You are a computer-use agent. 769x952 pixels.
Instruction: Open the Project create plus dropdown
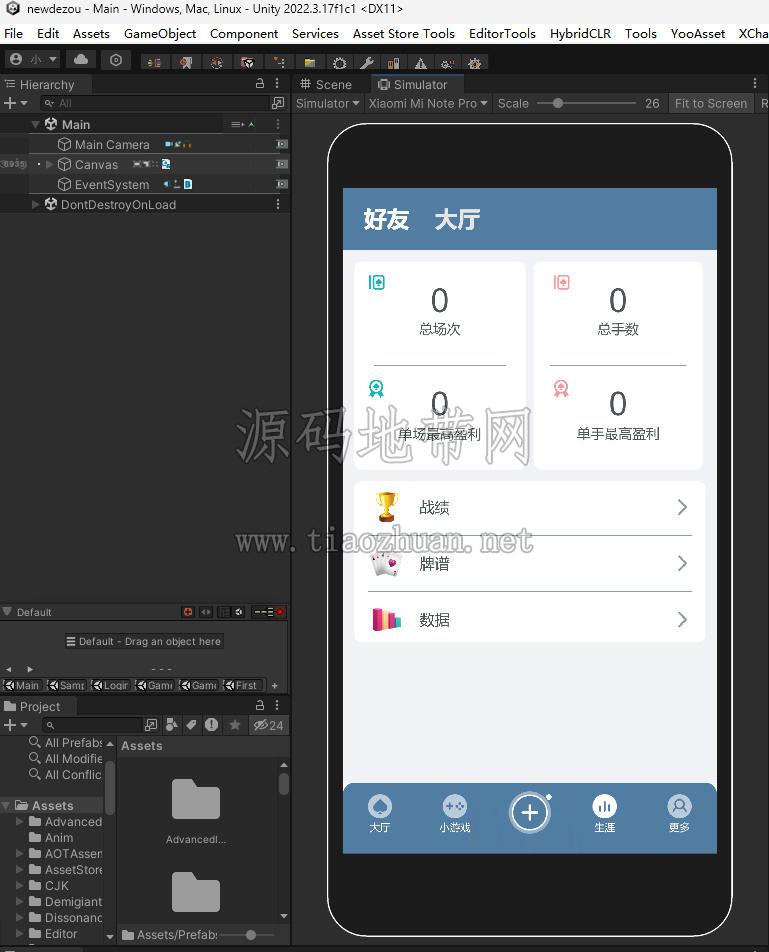[15, 725]
